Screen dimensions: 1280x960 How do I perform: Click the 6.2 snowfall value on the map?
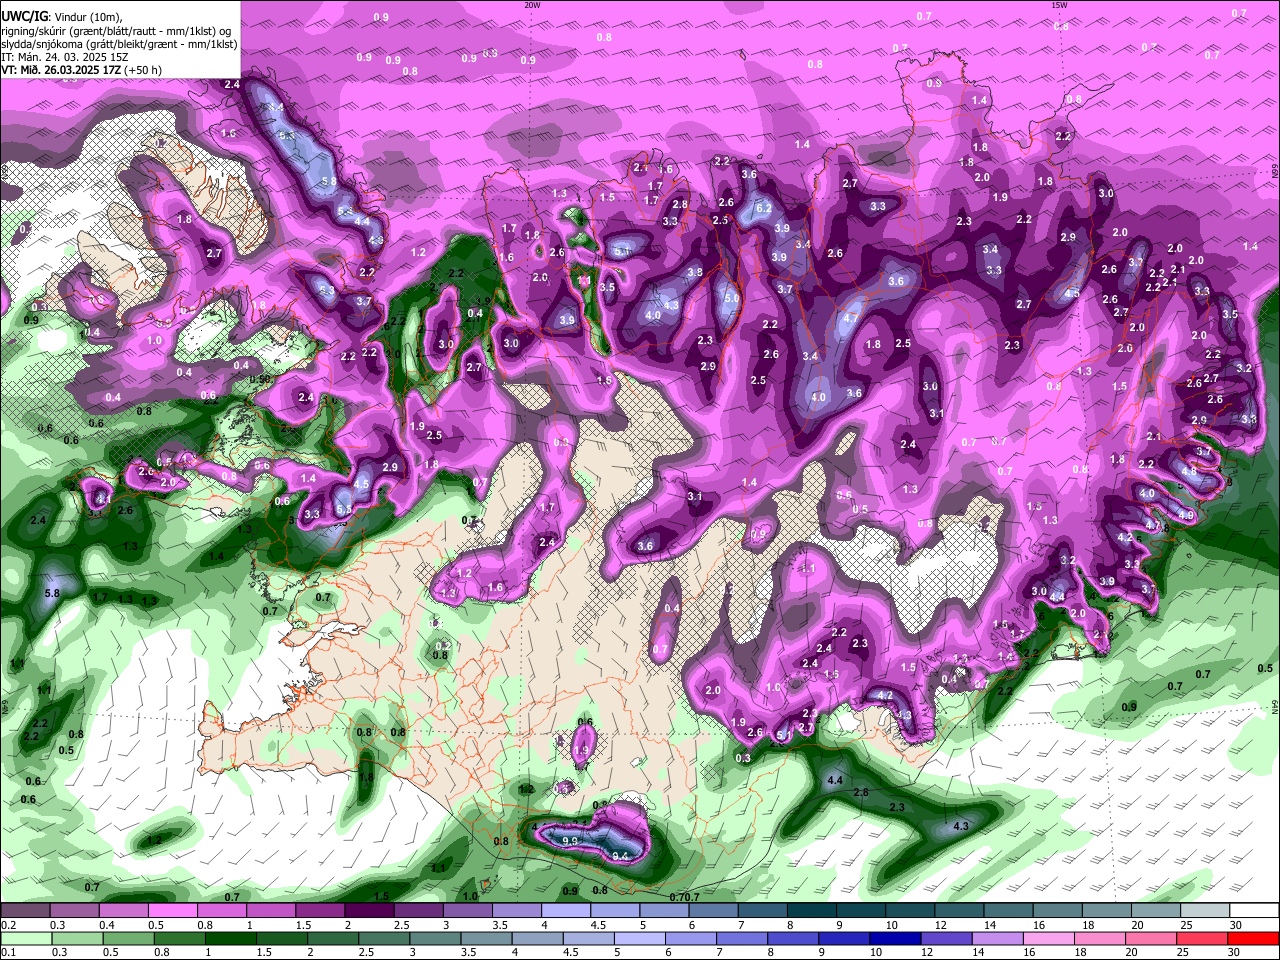pyautogui.click(x=764, y=208)
